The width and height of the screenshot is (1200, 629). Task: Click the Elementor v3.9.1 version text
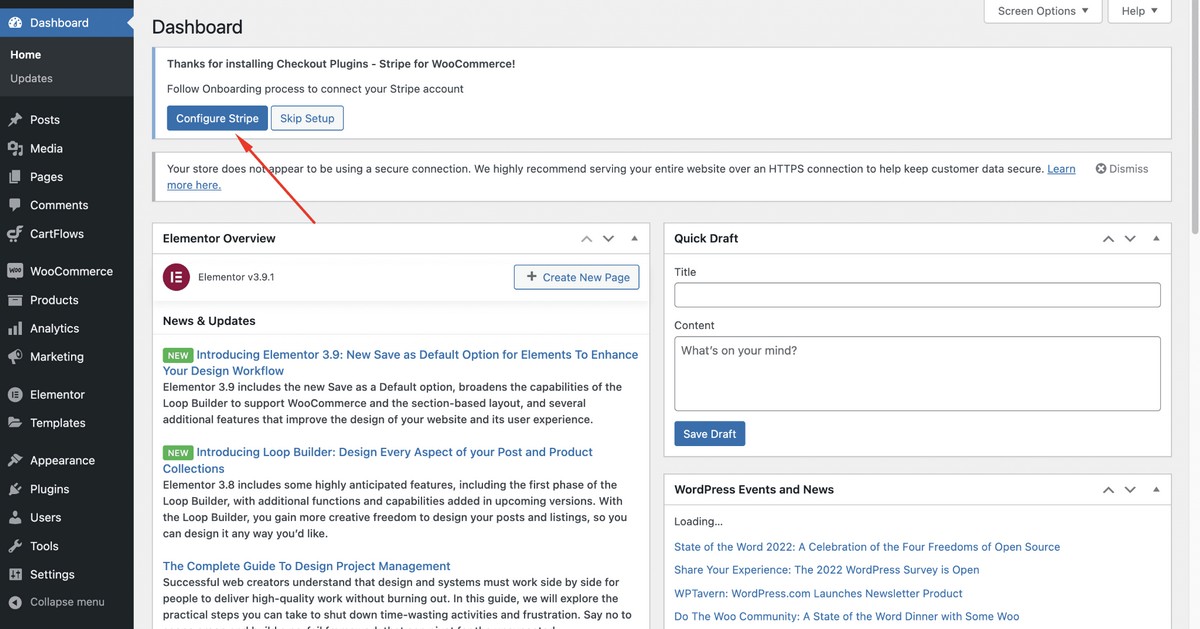236,277
